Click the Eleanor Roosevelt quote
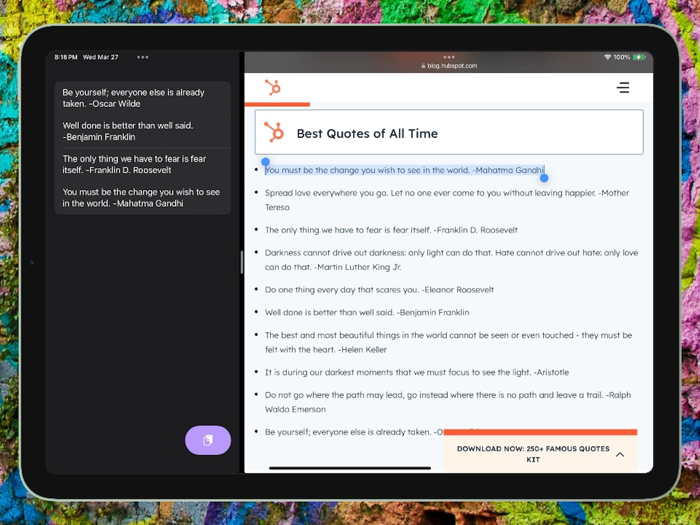The image size is (700, 525). [379, 290]
